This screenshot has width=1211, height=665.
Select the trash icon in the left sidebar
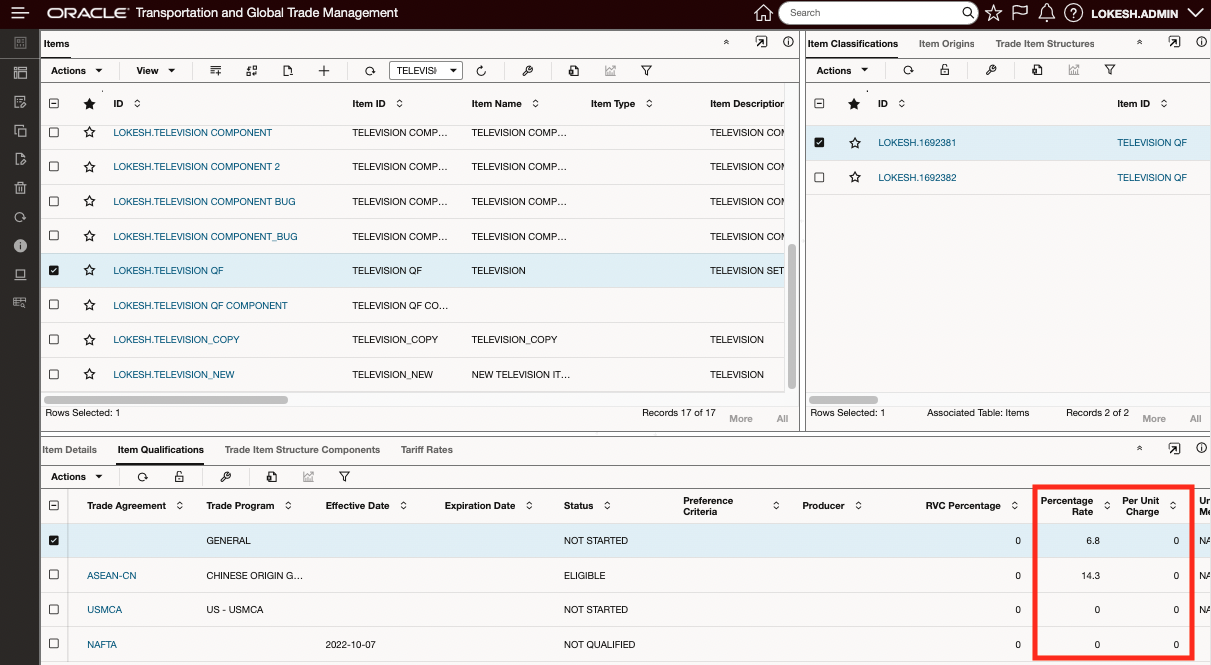19,187
